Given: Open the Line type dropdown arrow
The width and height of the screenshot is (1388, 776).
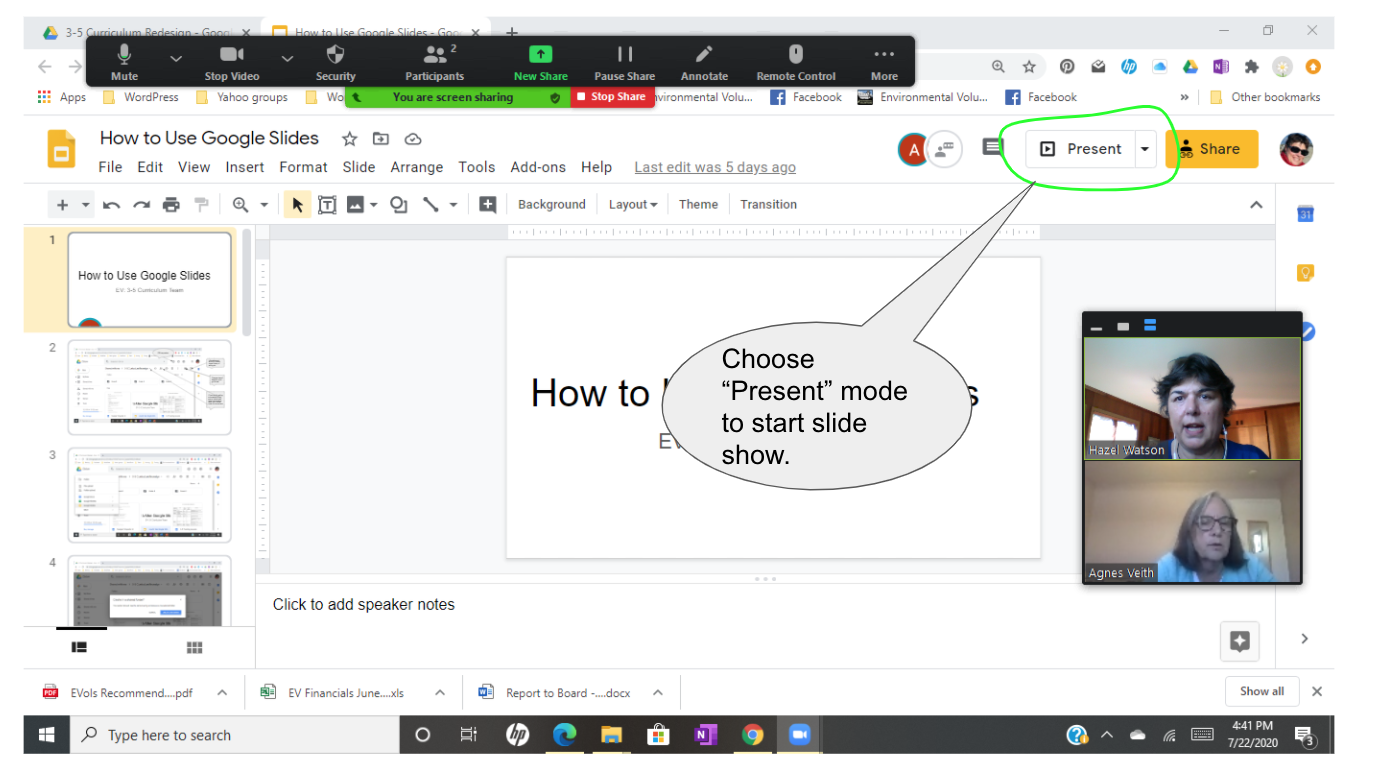Looking at the screenshot, I should click(x=453, y=205).
